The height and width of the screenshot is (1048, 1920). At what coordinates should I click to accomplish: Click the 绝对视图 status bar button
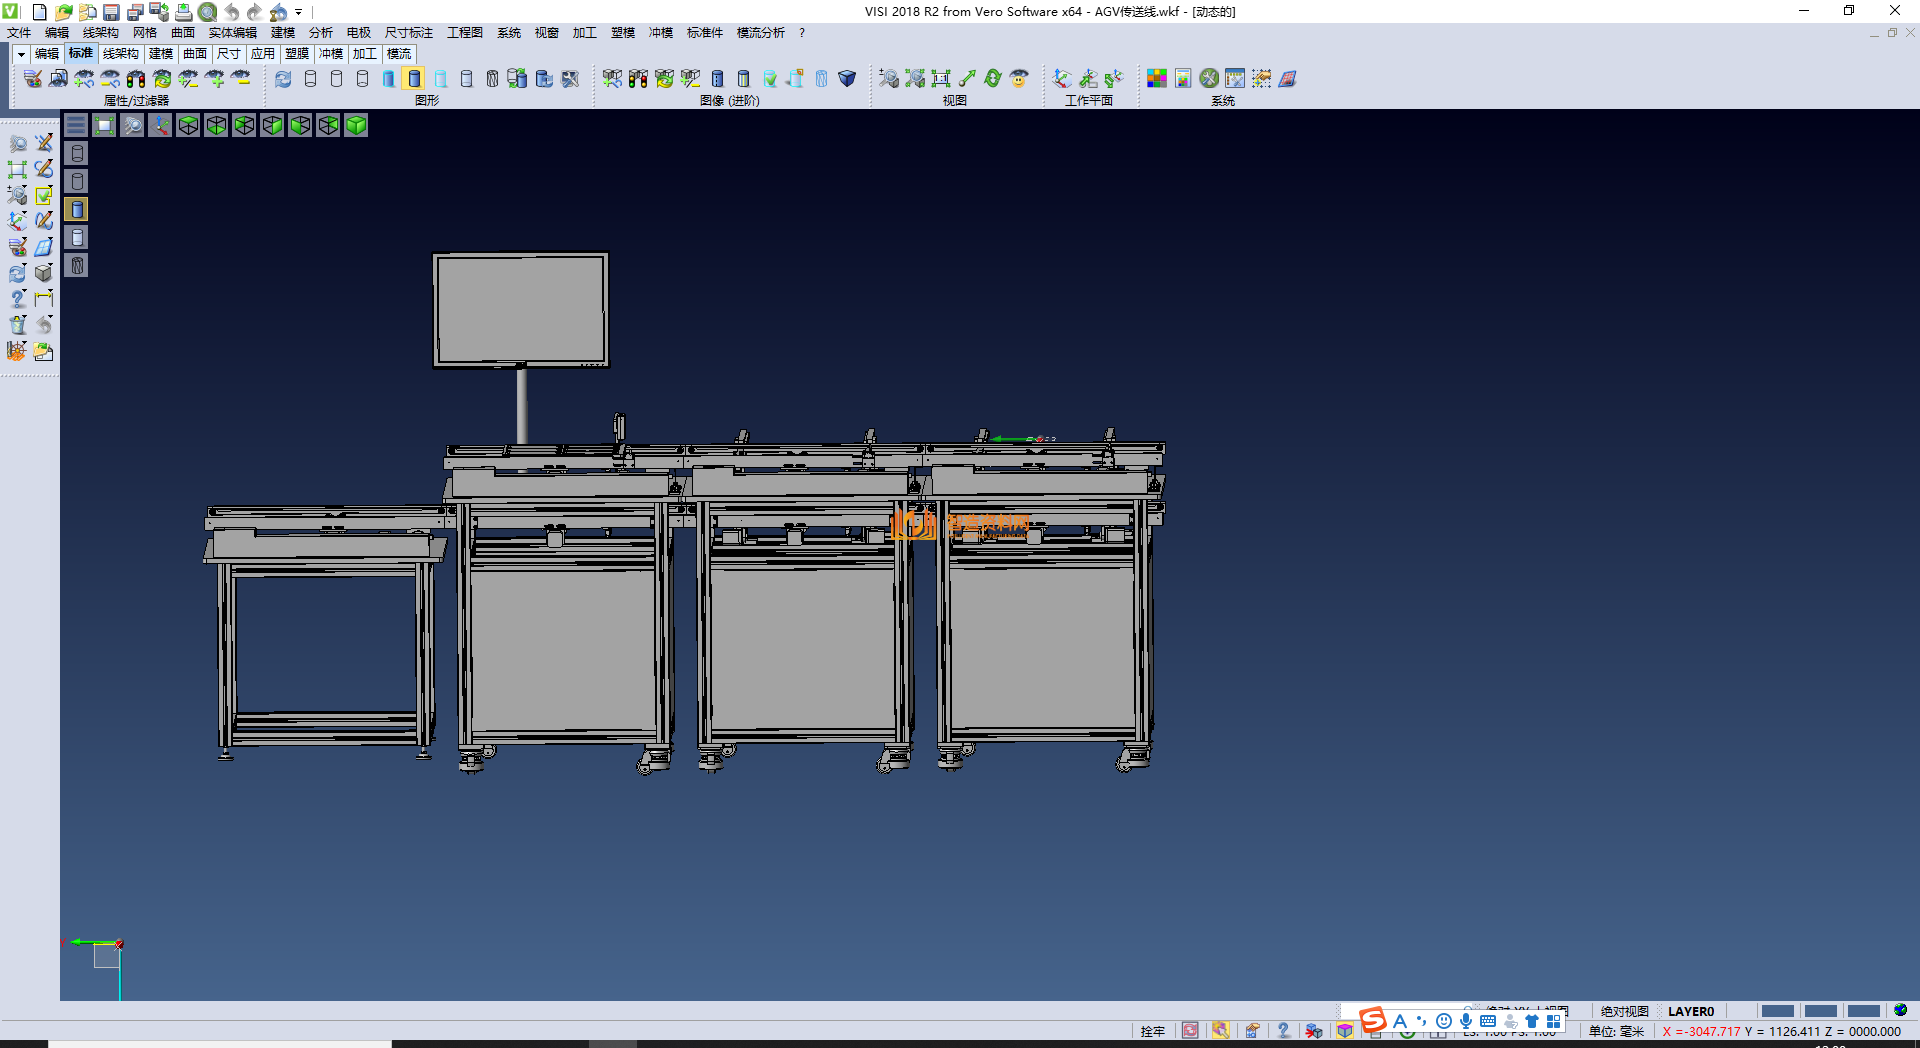click(1624, 1011)
